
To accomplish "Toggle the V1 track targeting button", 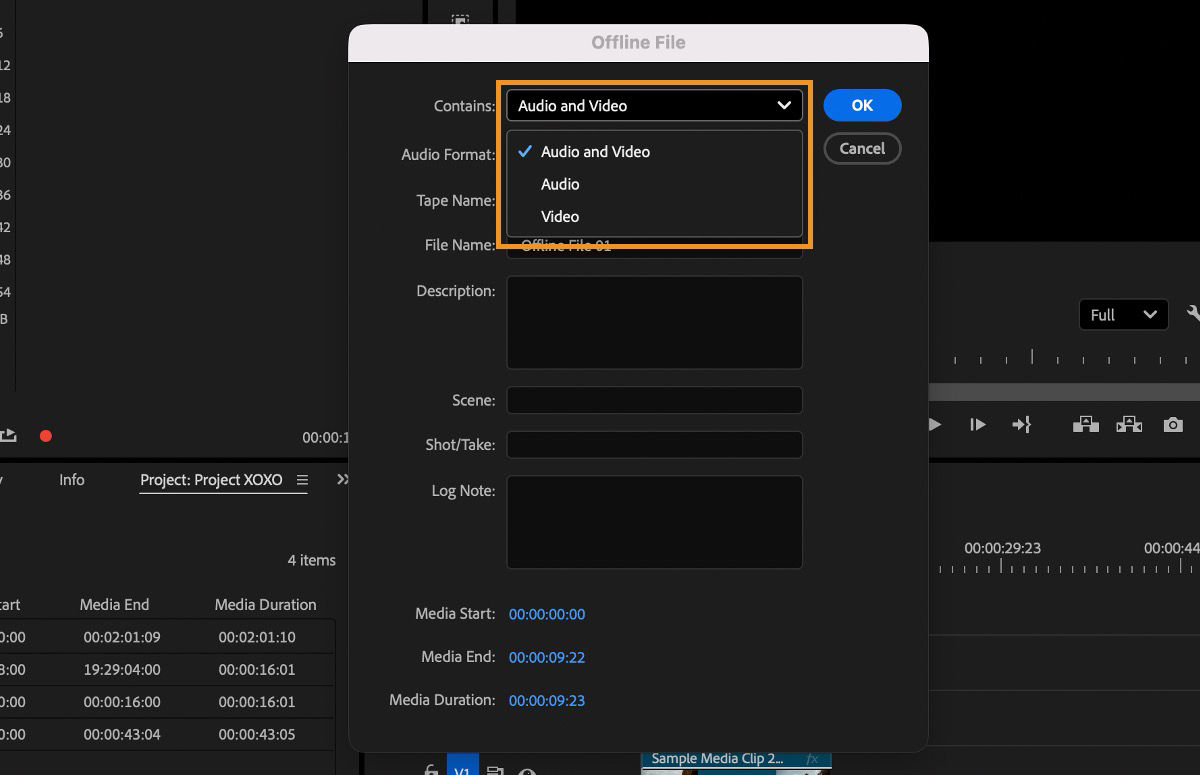I will 462,769.
